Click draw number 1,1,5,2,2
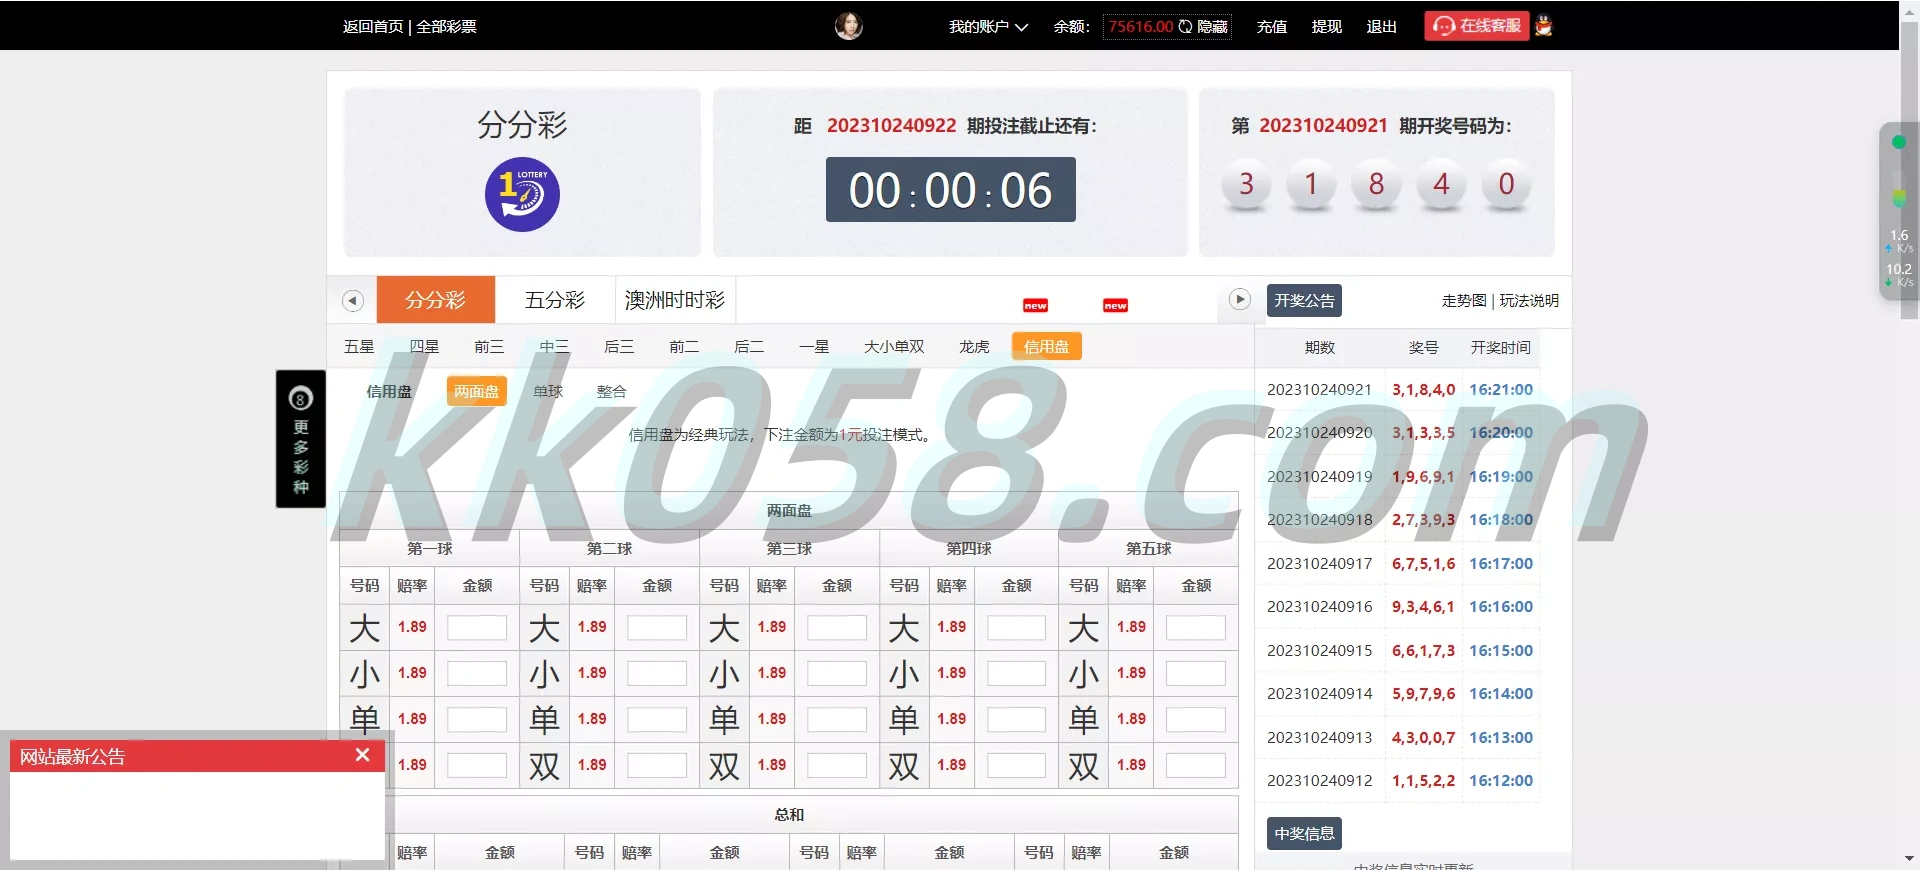1920x870 pixels. [x=1423, y=780]
